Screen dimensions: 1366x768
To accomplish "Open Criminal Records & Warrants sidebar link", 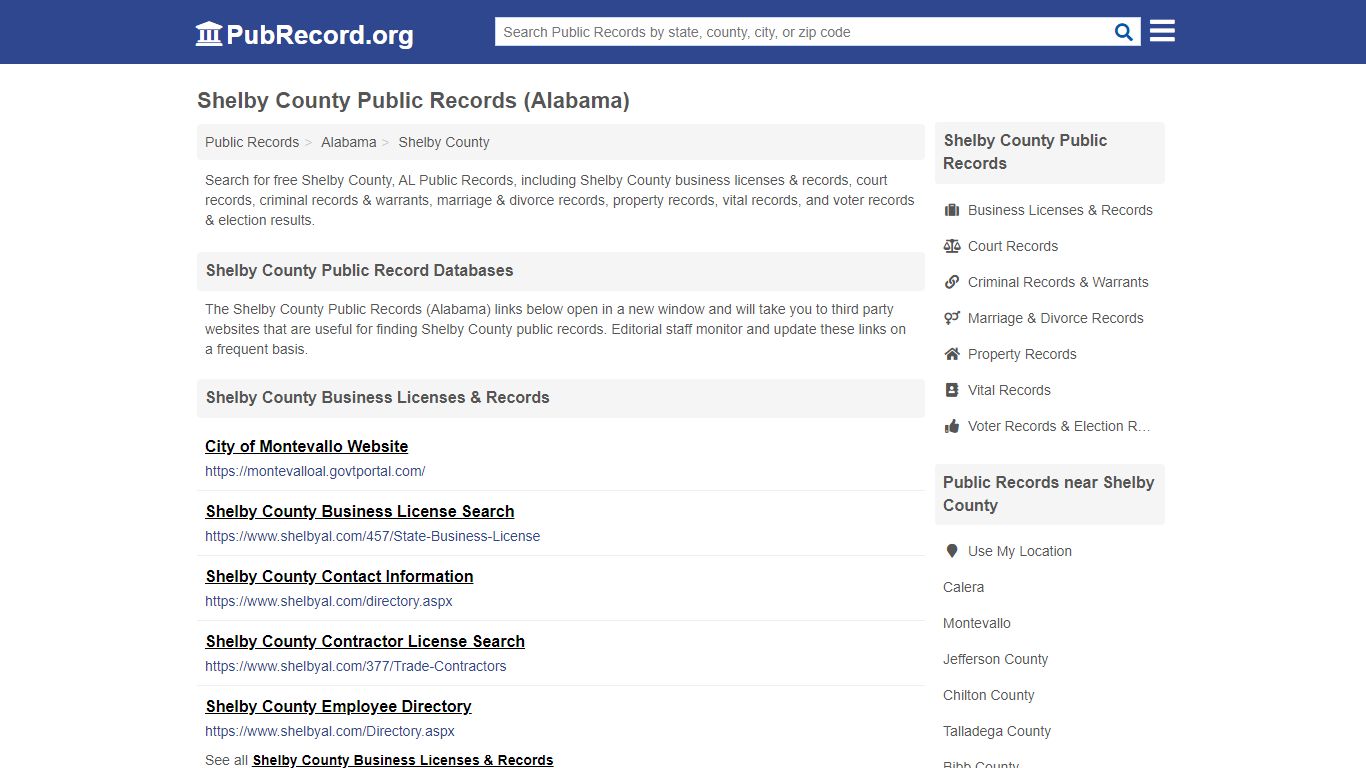I will pyautogui.click(x=1058, y=282).
